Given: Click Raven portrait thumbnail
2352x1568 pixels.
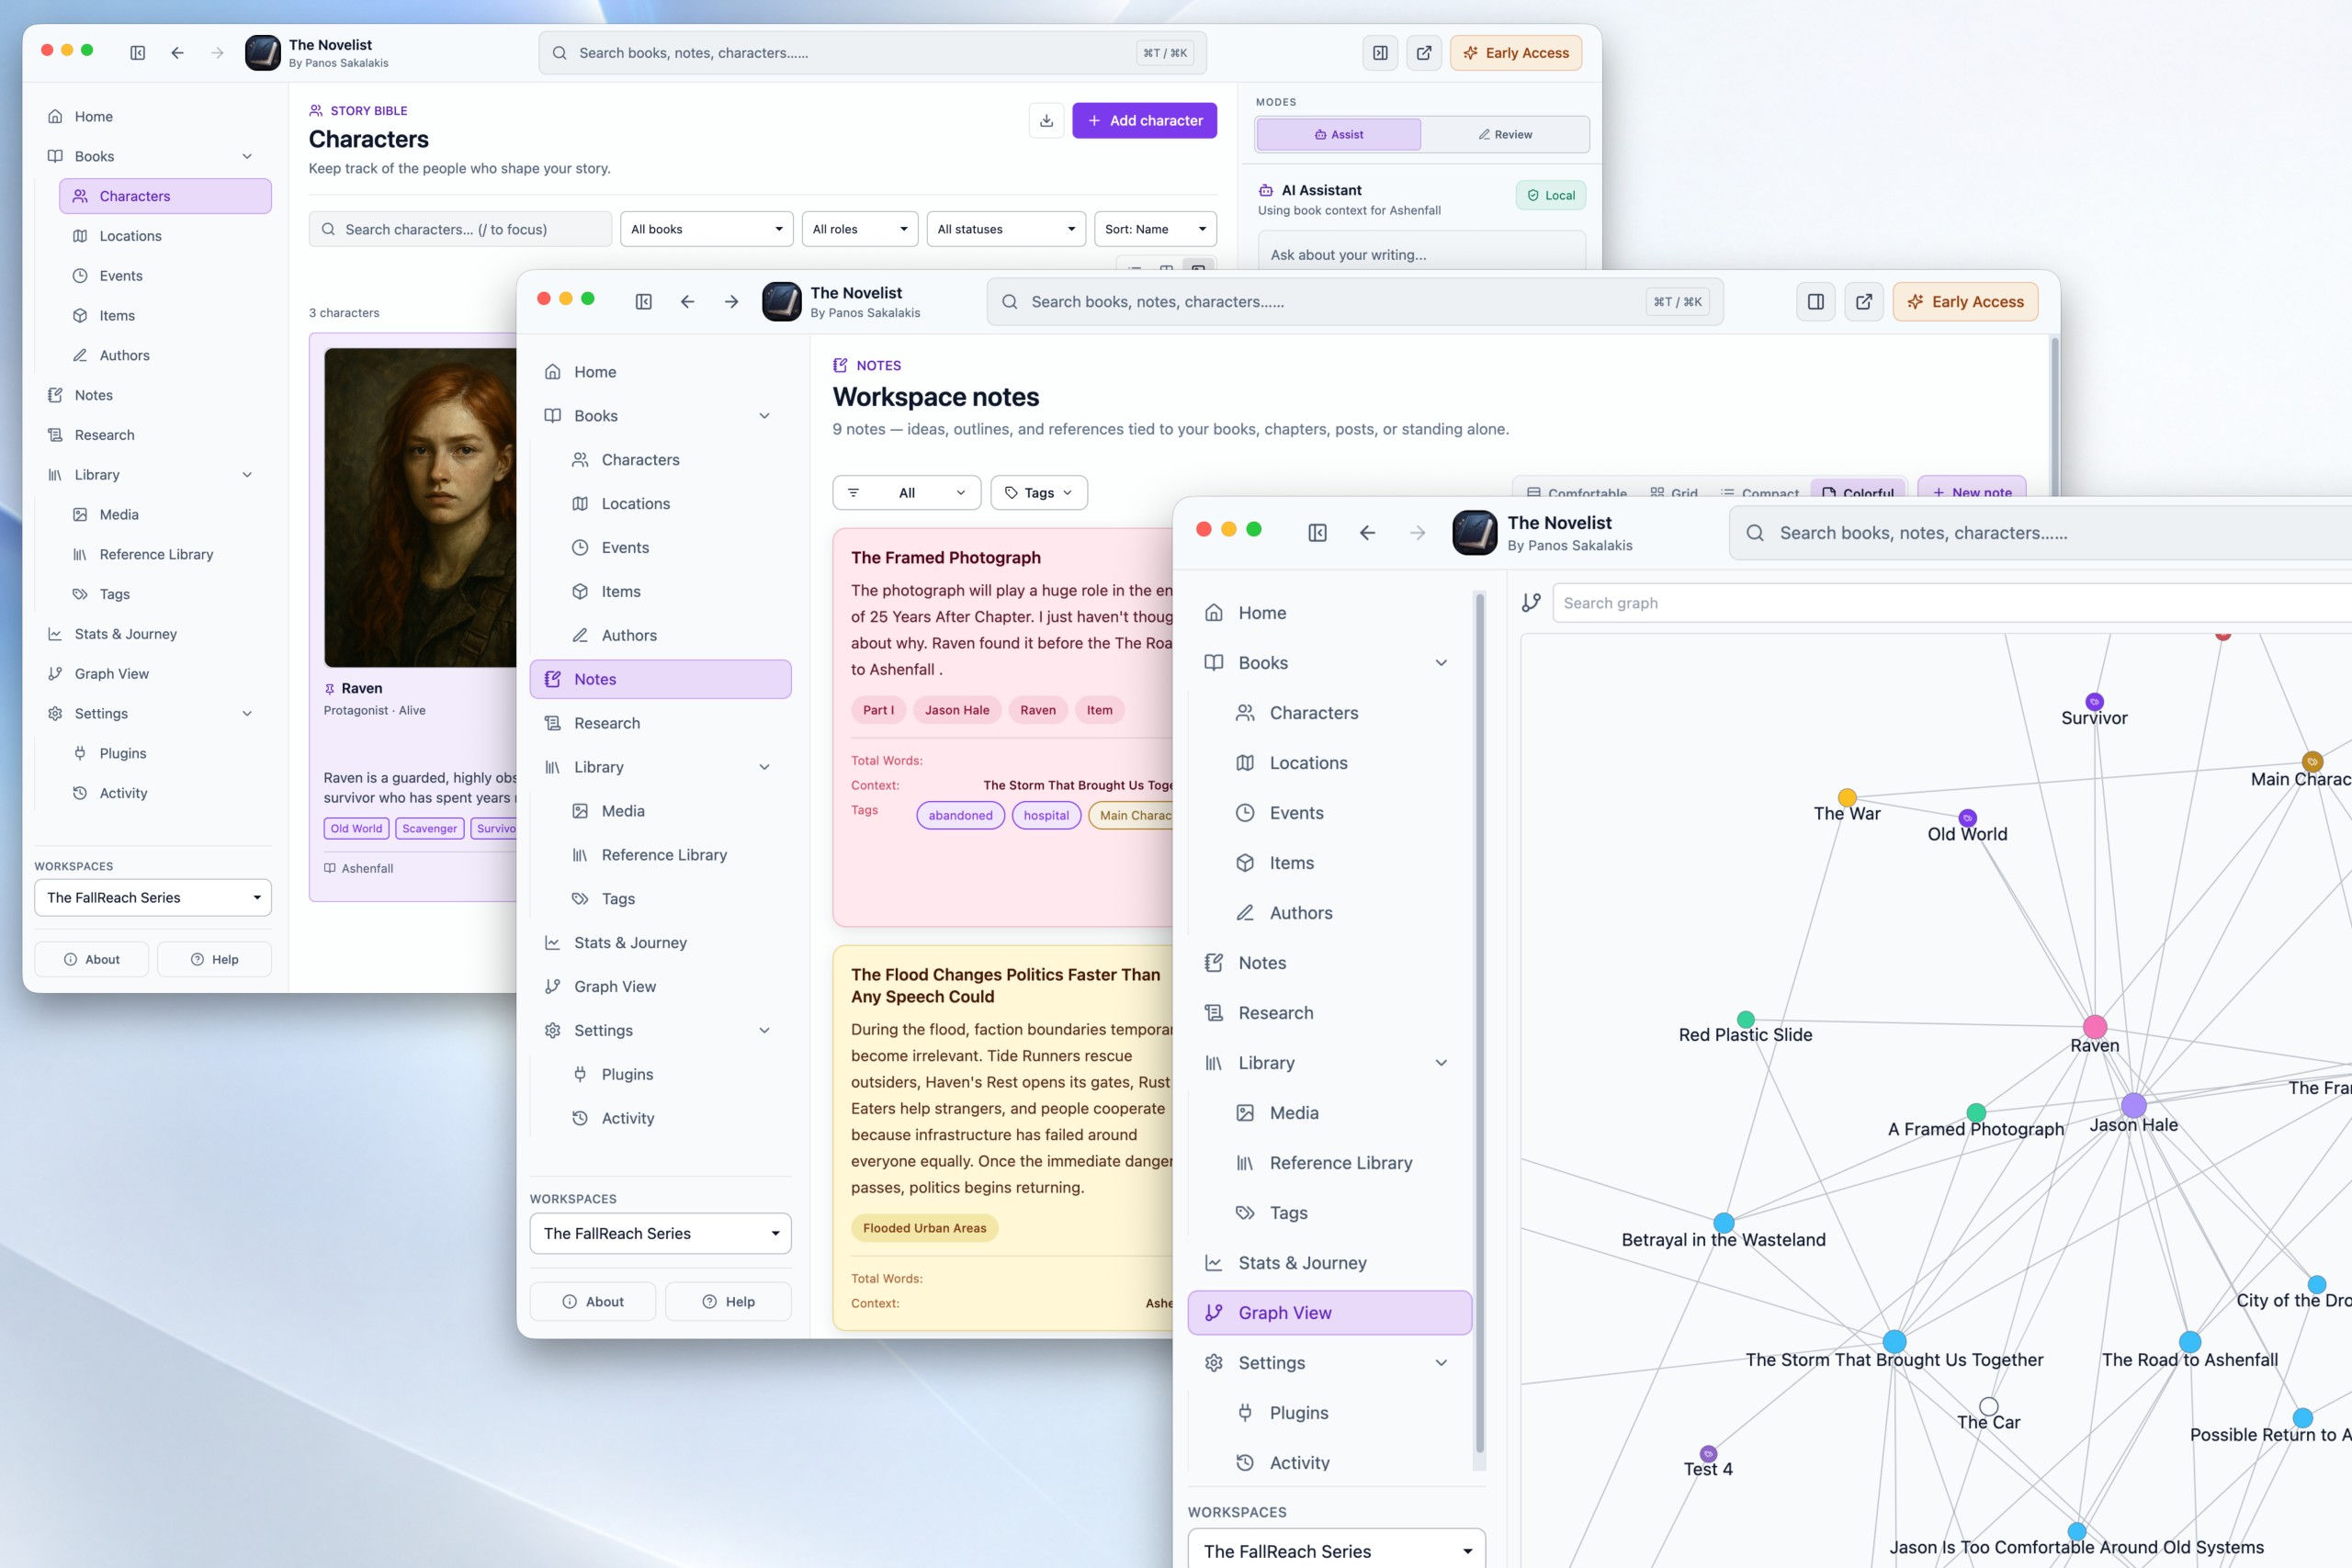Looking at the screenshot, I should (x=420, y=507).
